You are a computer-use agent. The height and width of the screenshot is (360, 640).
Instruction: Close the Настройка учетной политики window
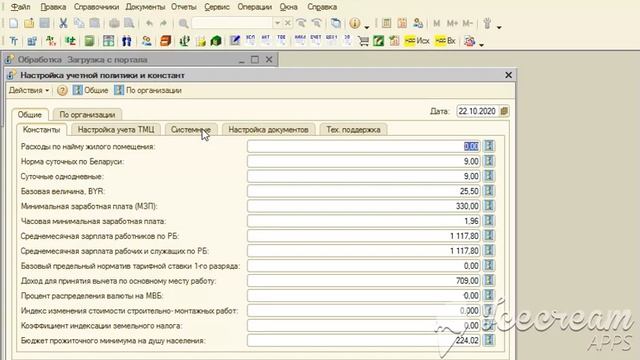click(508, 75)
